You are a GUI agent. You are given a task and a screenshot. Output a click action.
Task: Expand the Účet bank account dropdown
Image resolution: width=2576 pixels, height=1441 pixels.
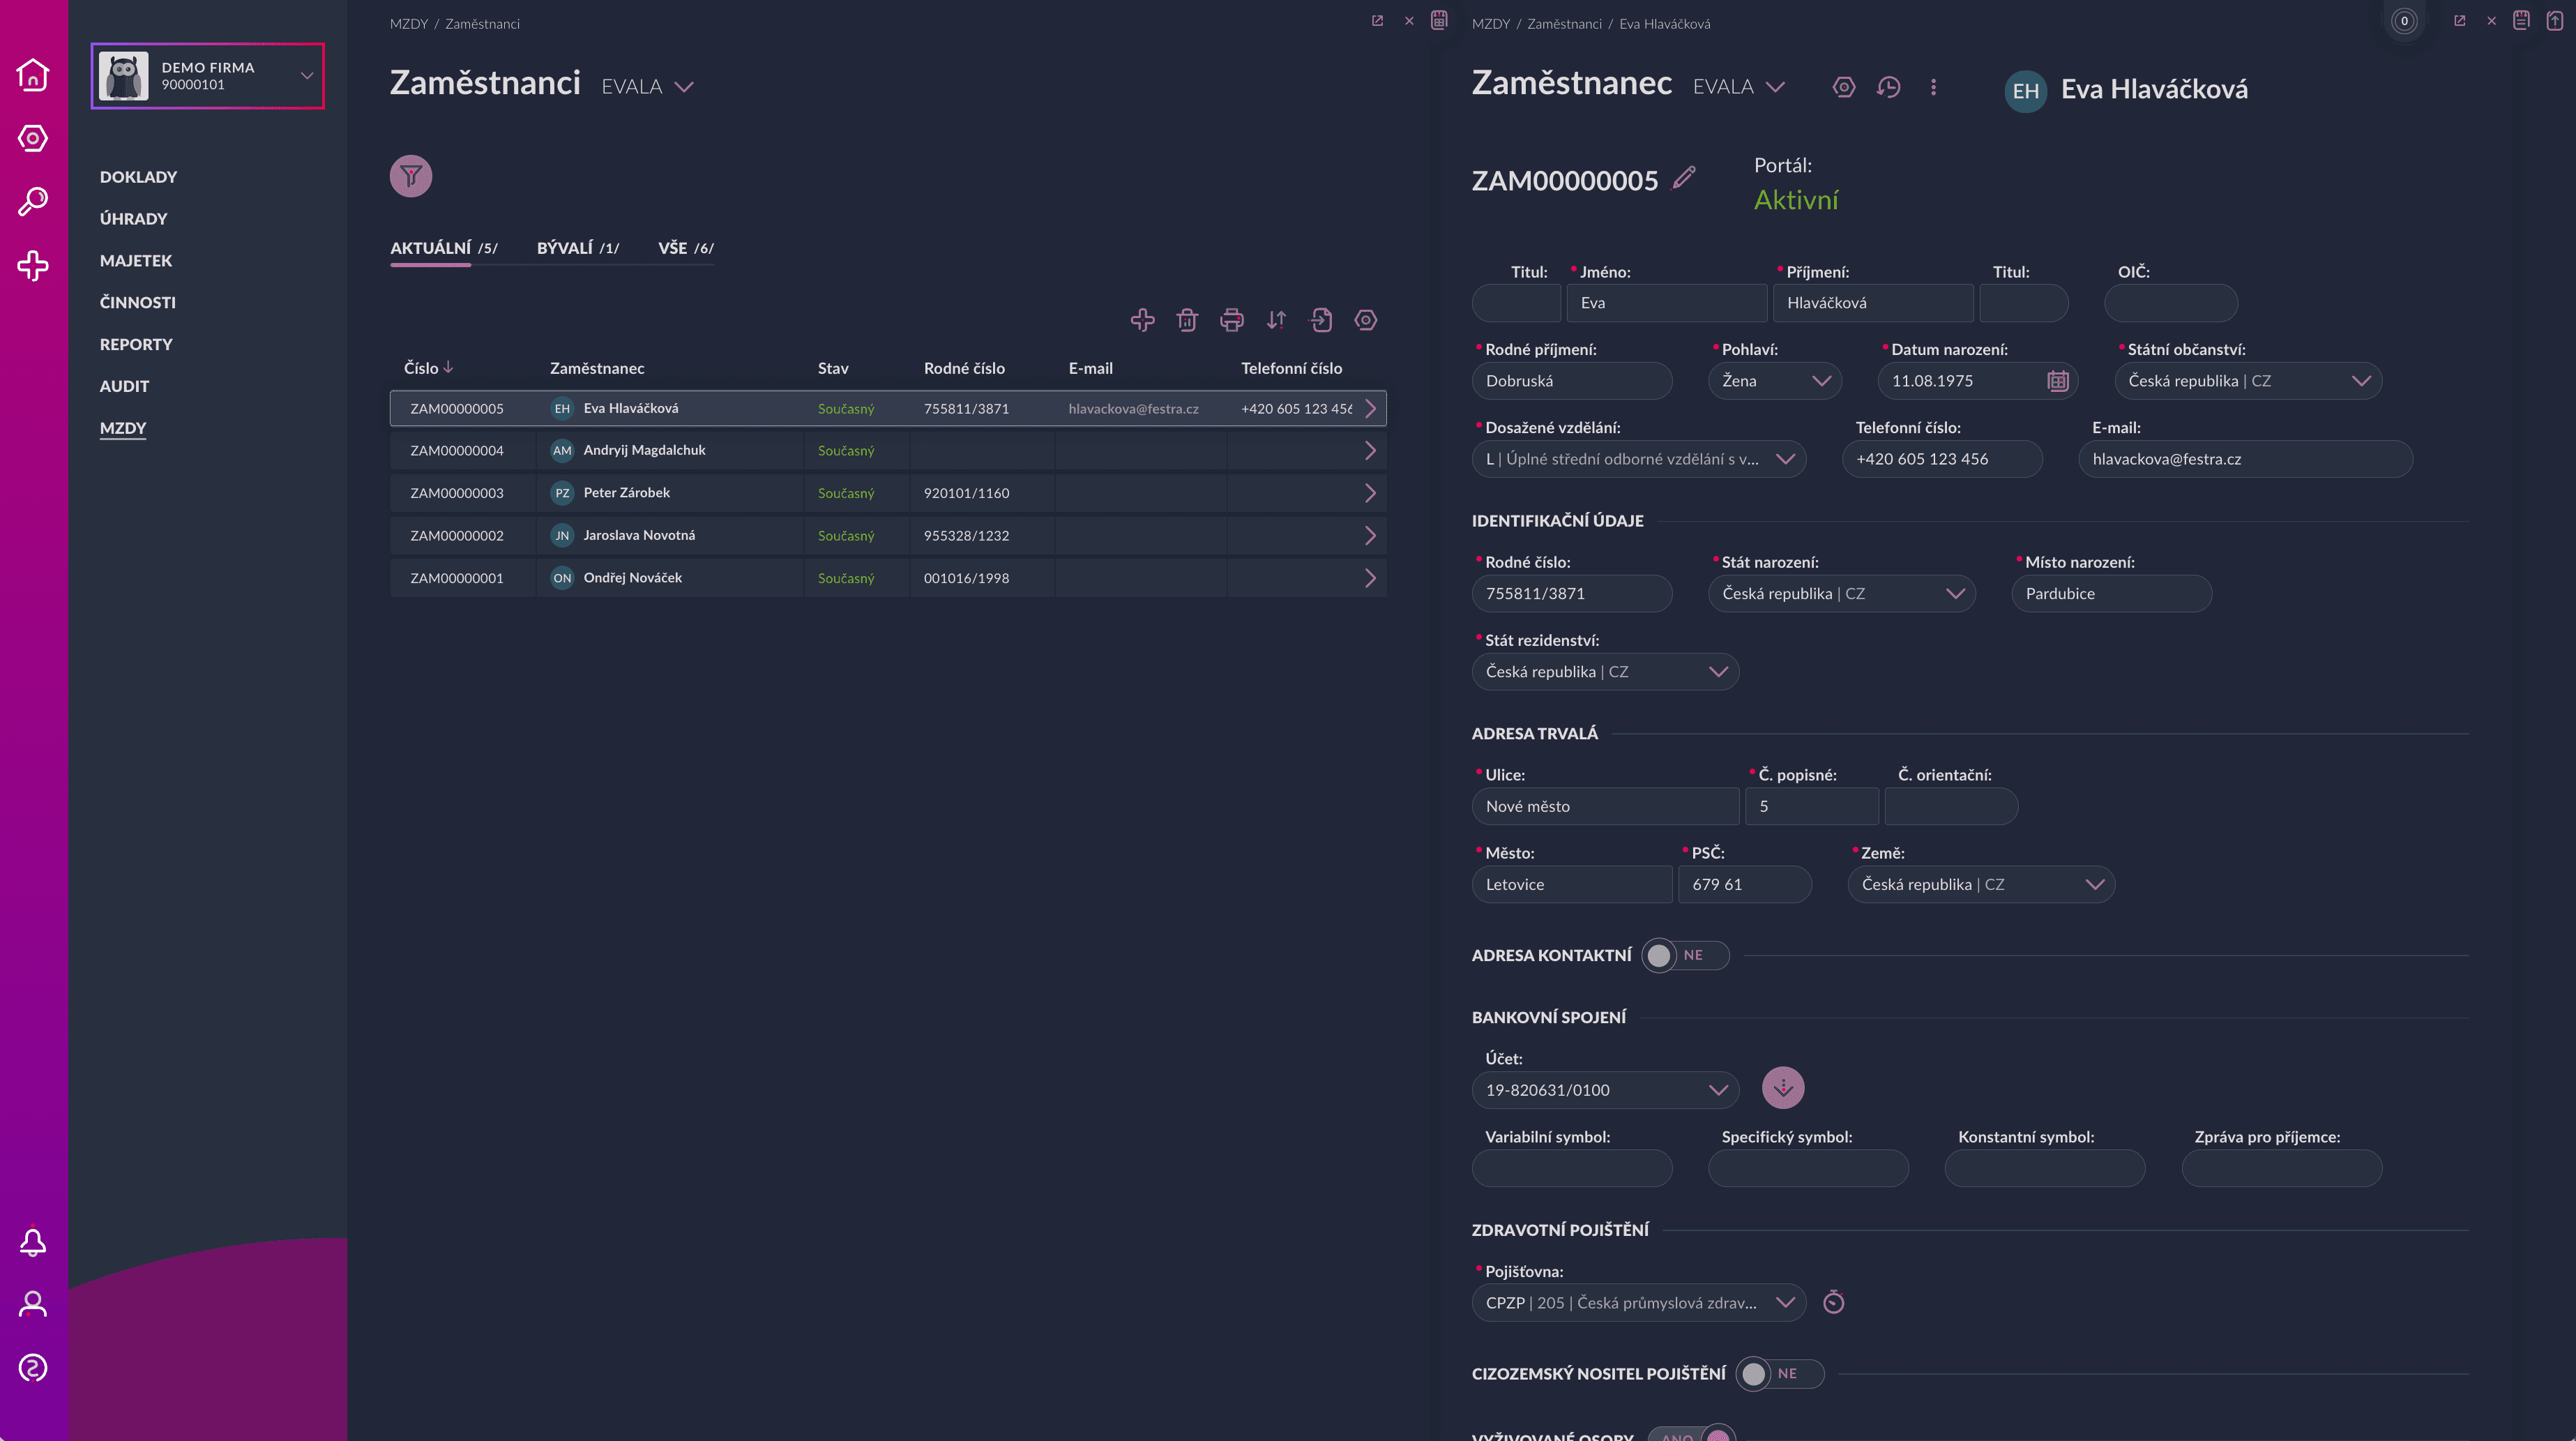click(x=1606, y=1090)
